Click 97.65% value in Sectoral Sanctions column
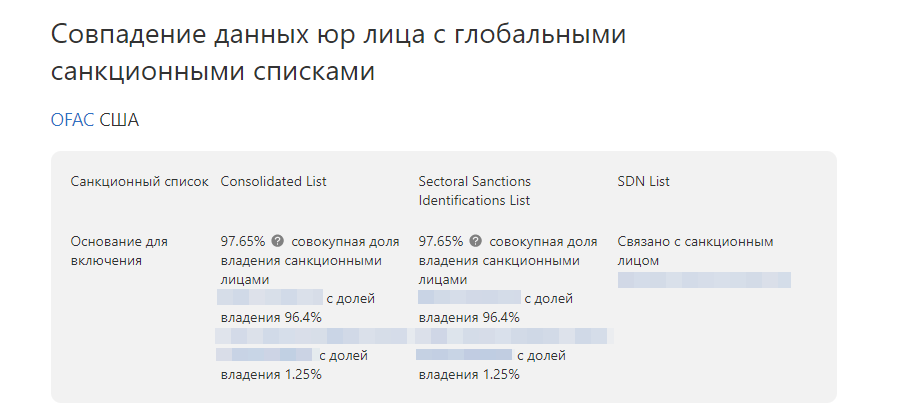 (441, 242)
